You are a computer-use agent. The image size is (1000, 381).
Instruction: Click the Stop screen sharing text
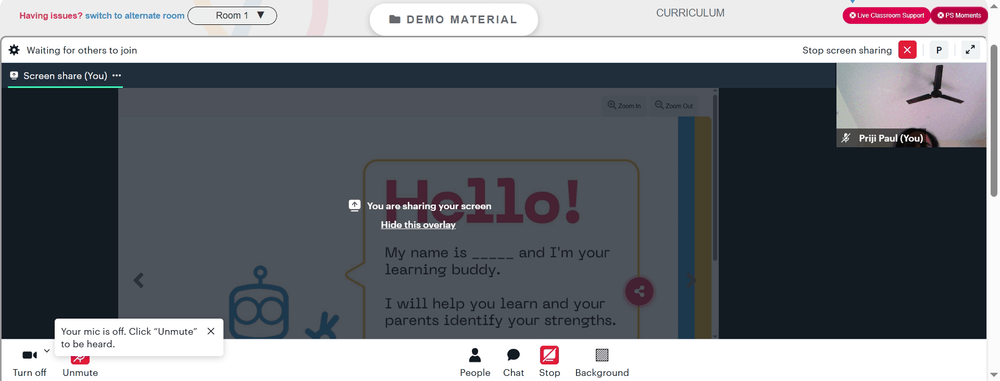(847, 50)
